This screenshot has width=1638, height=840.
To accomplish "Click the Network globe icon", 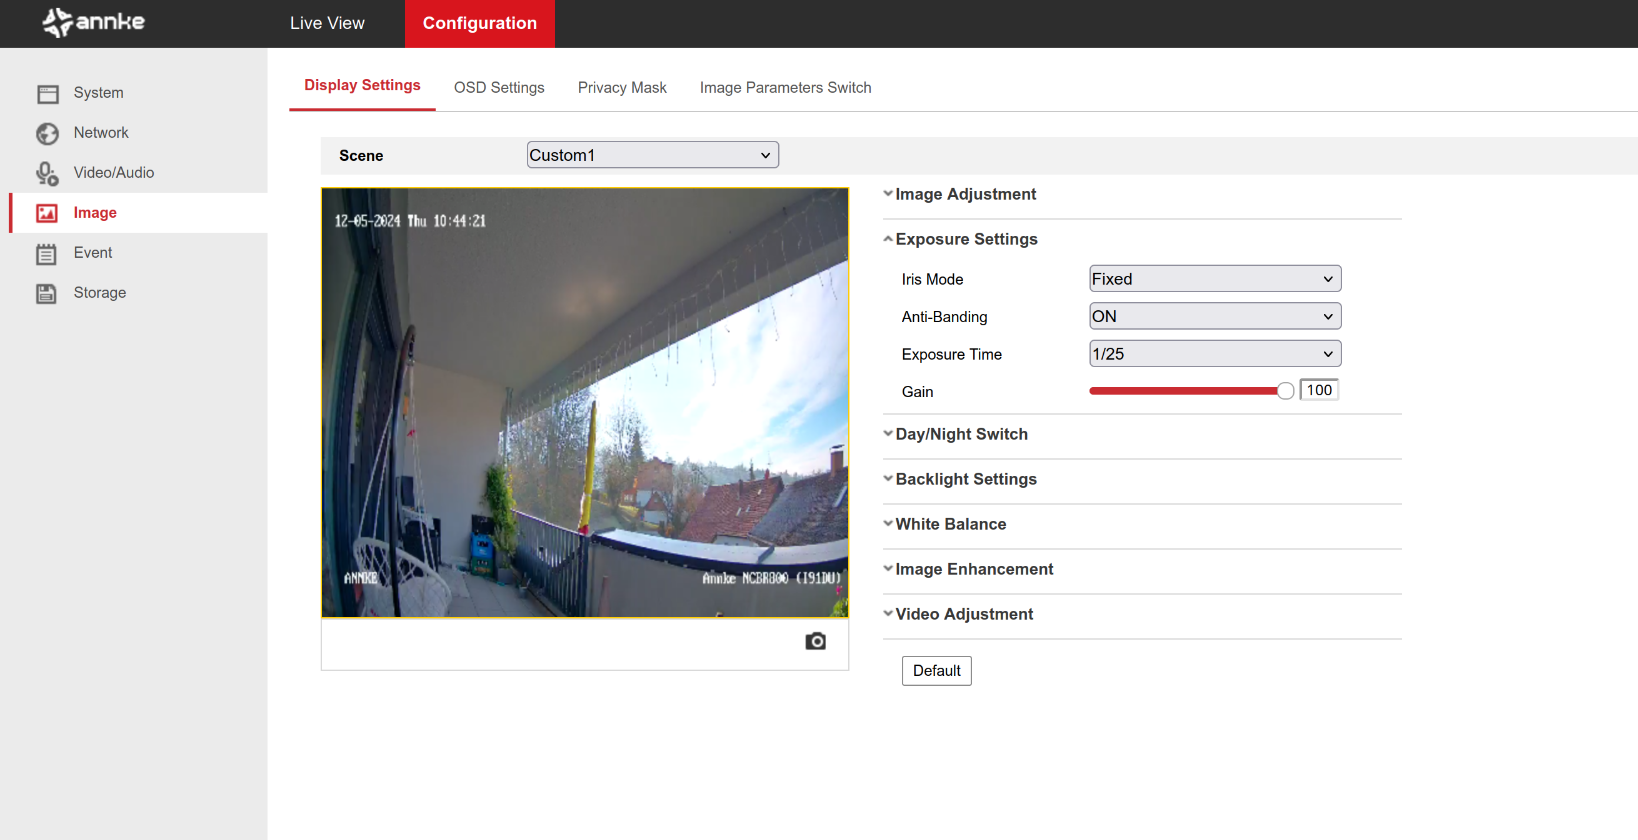I will tap(48, 133).
